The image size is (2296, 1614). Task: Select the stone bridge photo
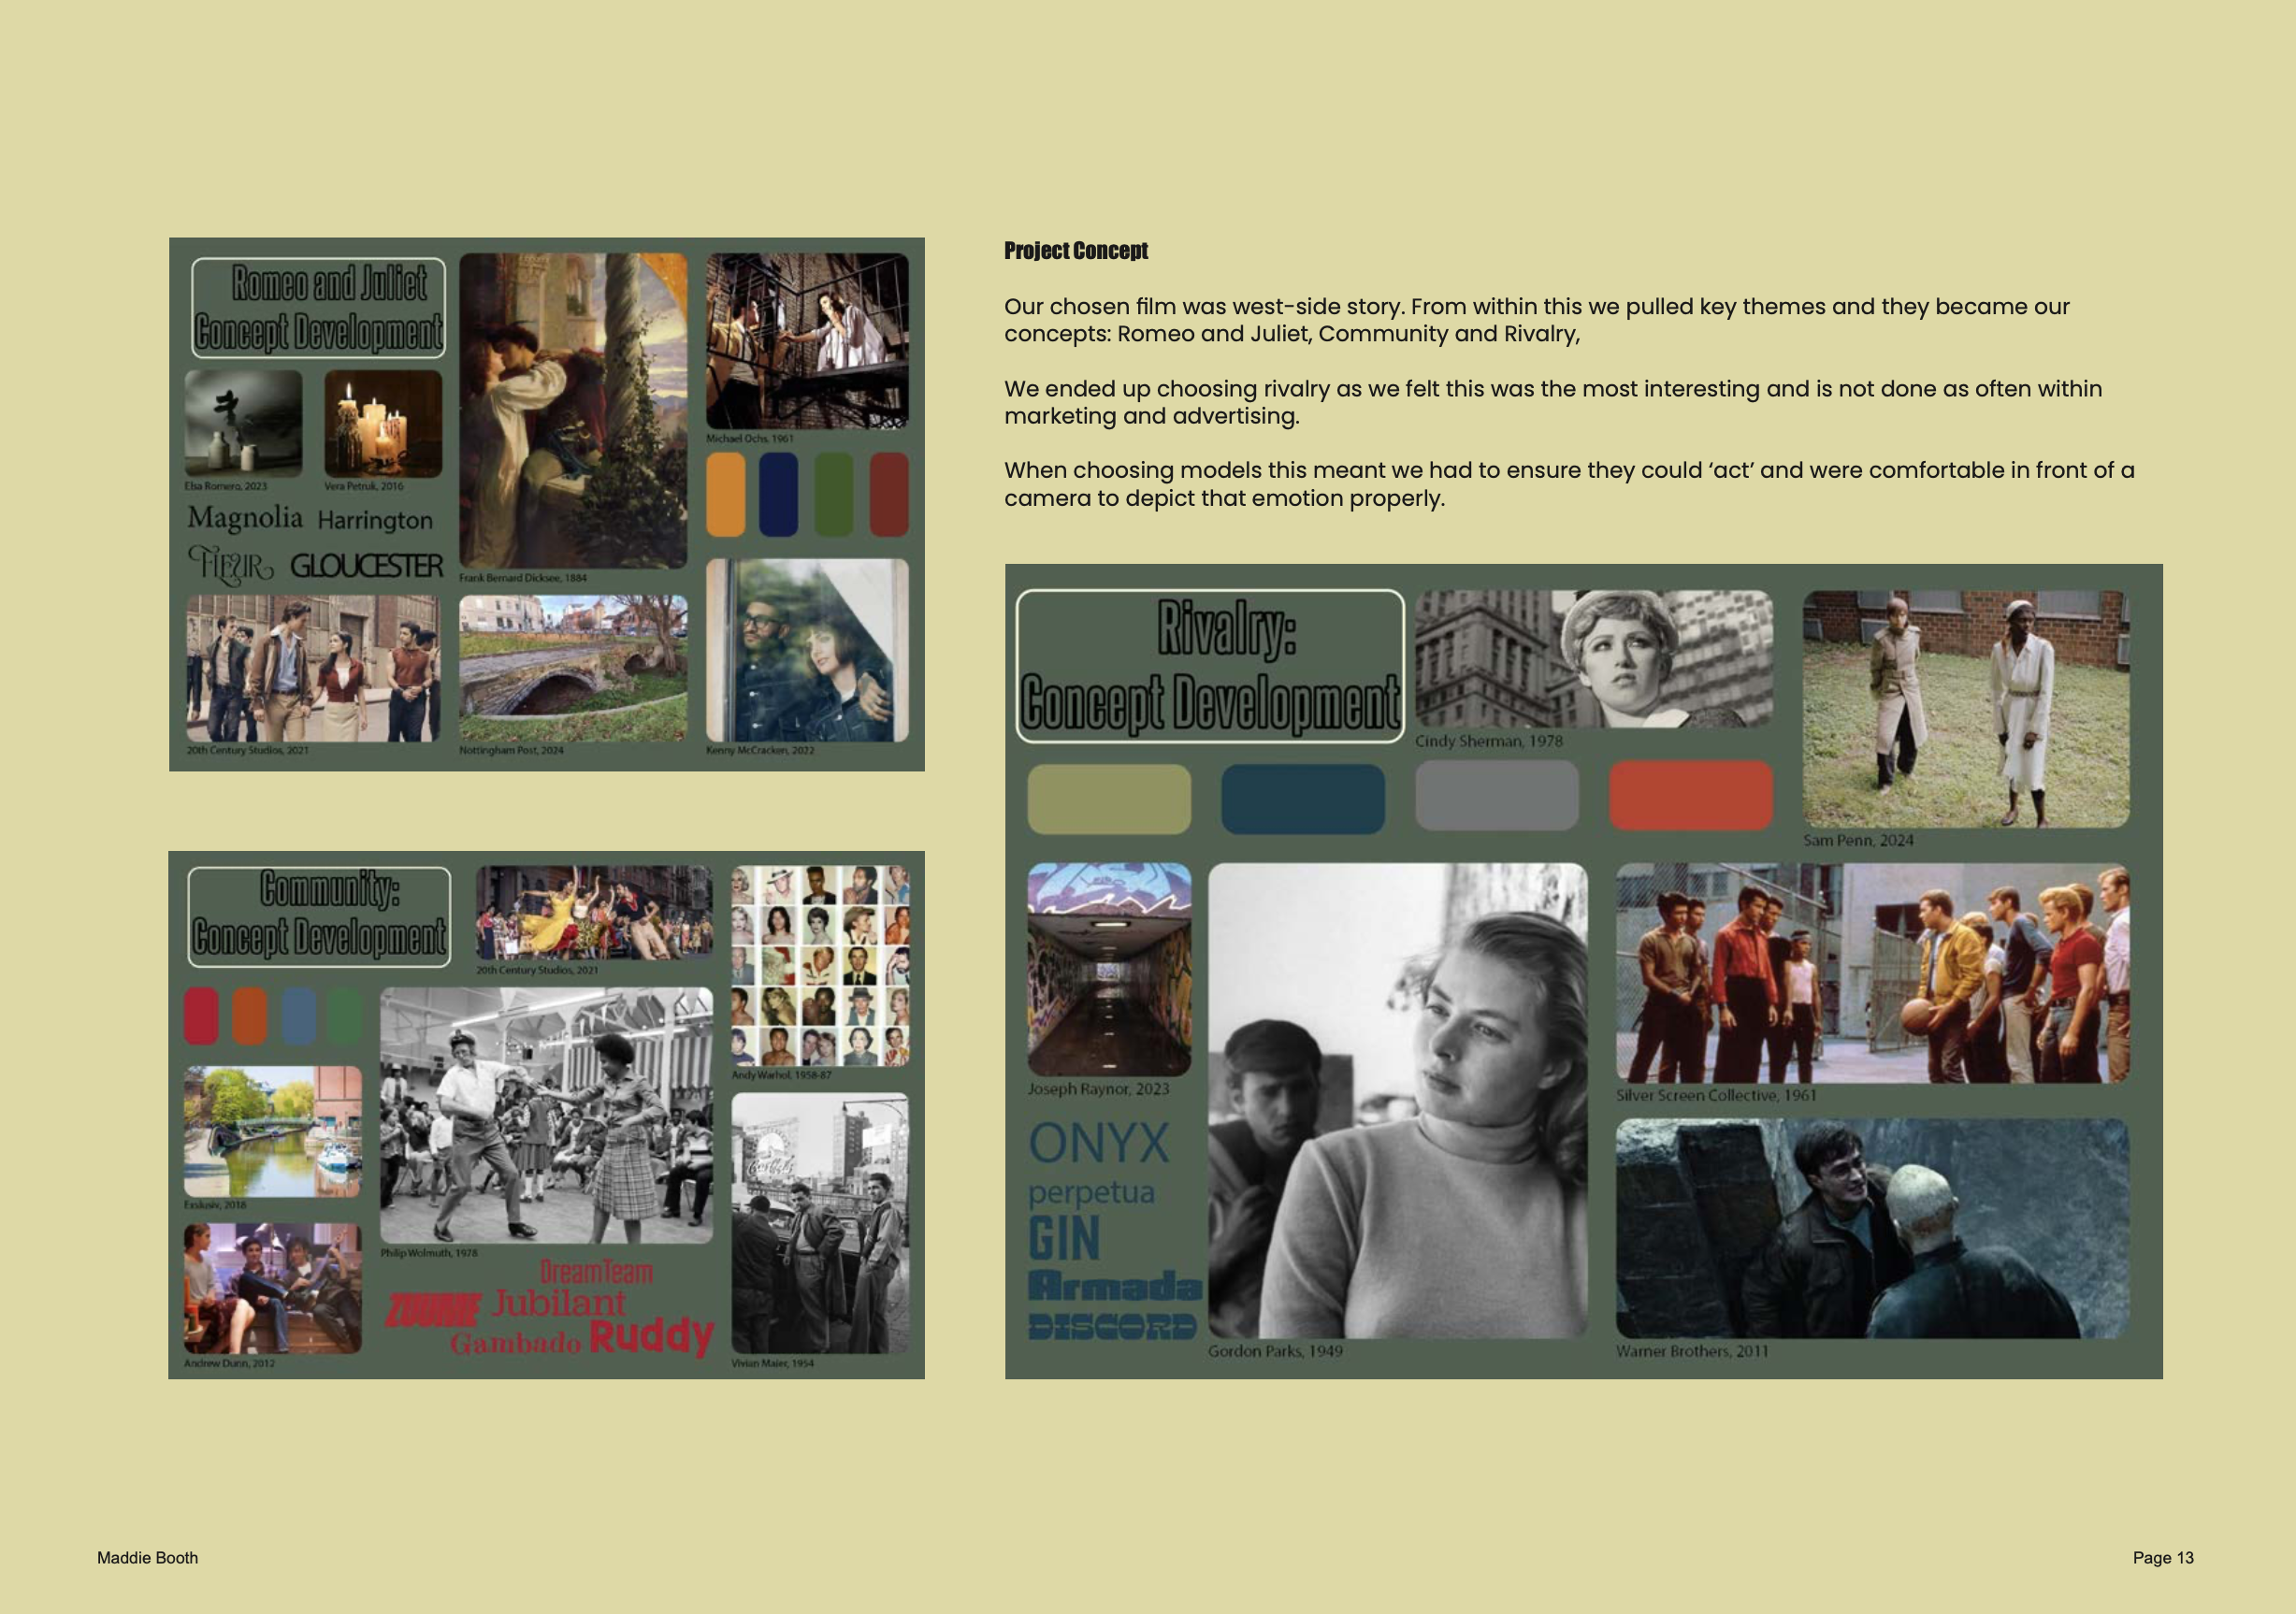coord(573,668)
